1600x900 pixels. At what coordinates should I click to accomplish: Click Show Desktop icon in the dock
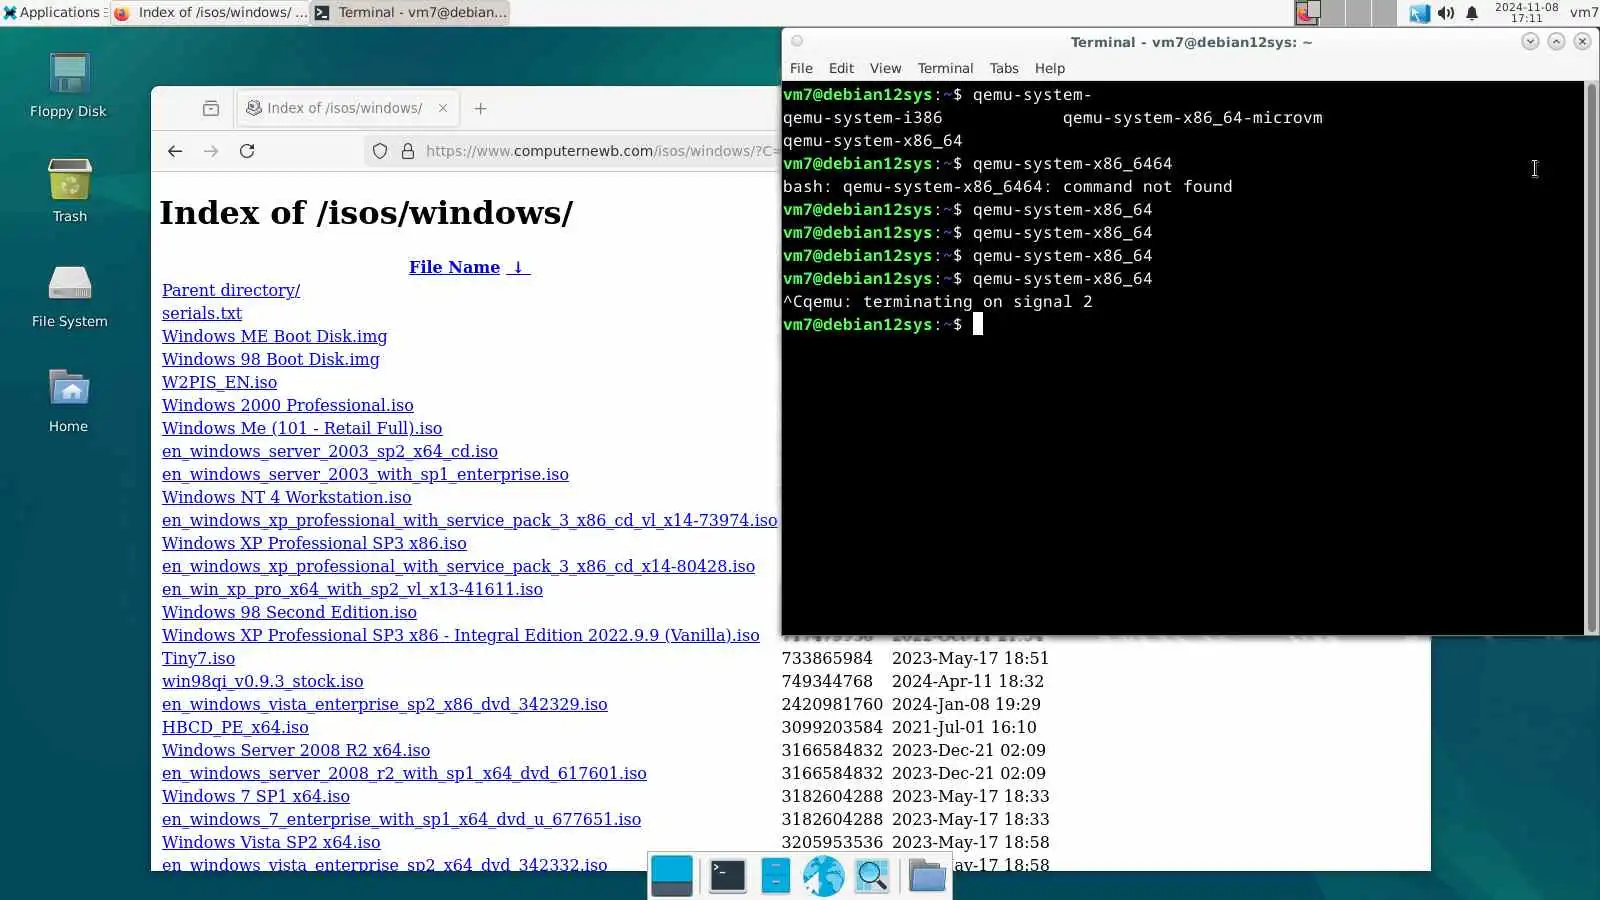click(x=672, y=876)
